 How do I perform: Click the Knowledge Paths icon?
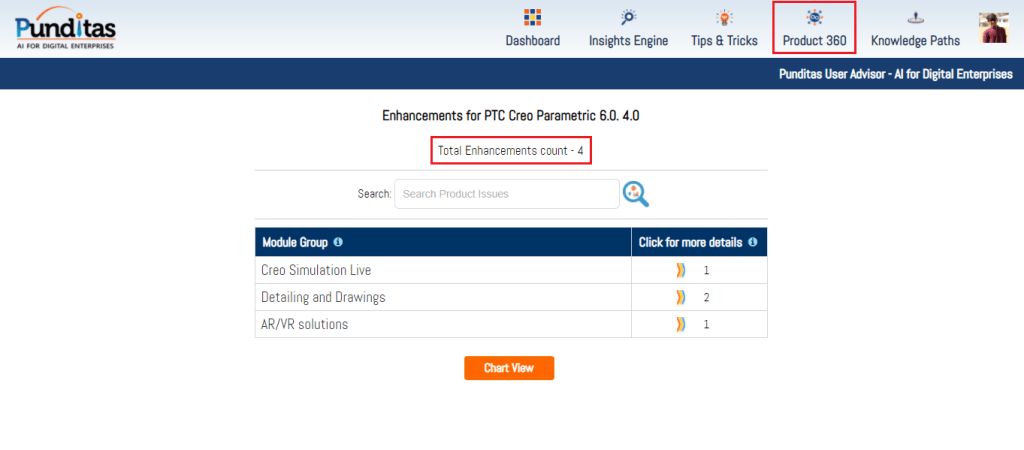pos(915,18)
